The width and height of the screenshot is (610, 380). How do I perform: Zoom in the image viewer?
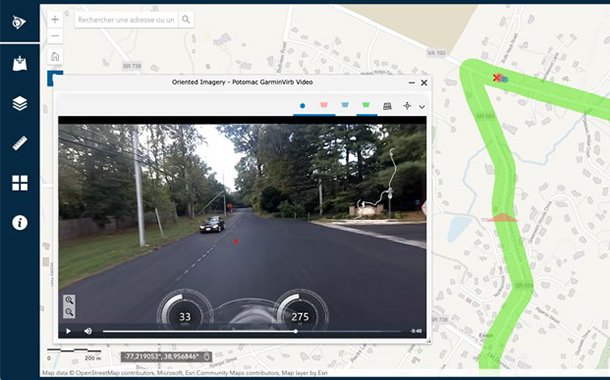[x=69, y=300]
